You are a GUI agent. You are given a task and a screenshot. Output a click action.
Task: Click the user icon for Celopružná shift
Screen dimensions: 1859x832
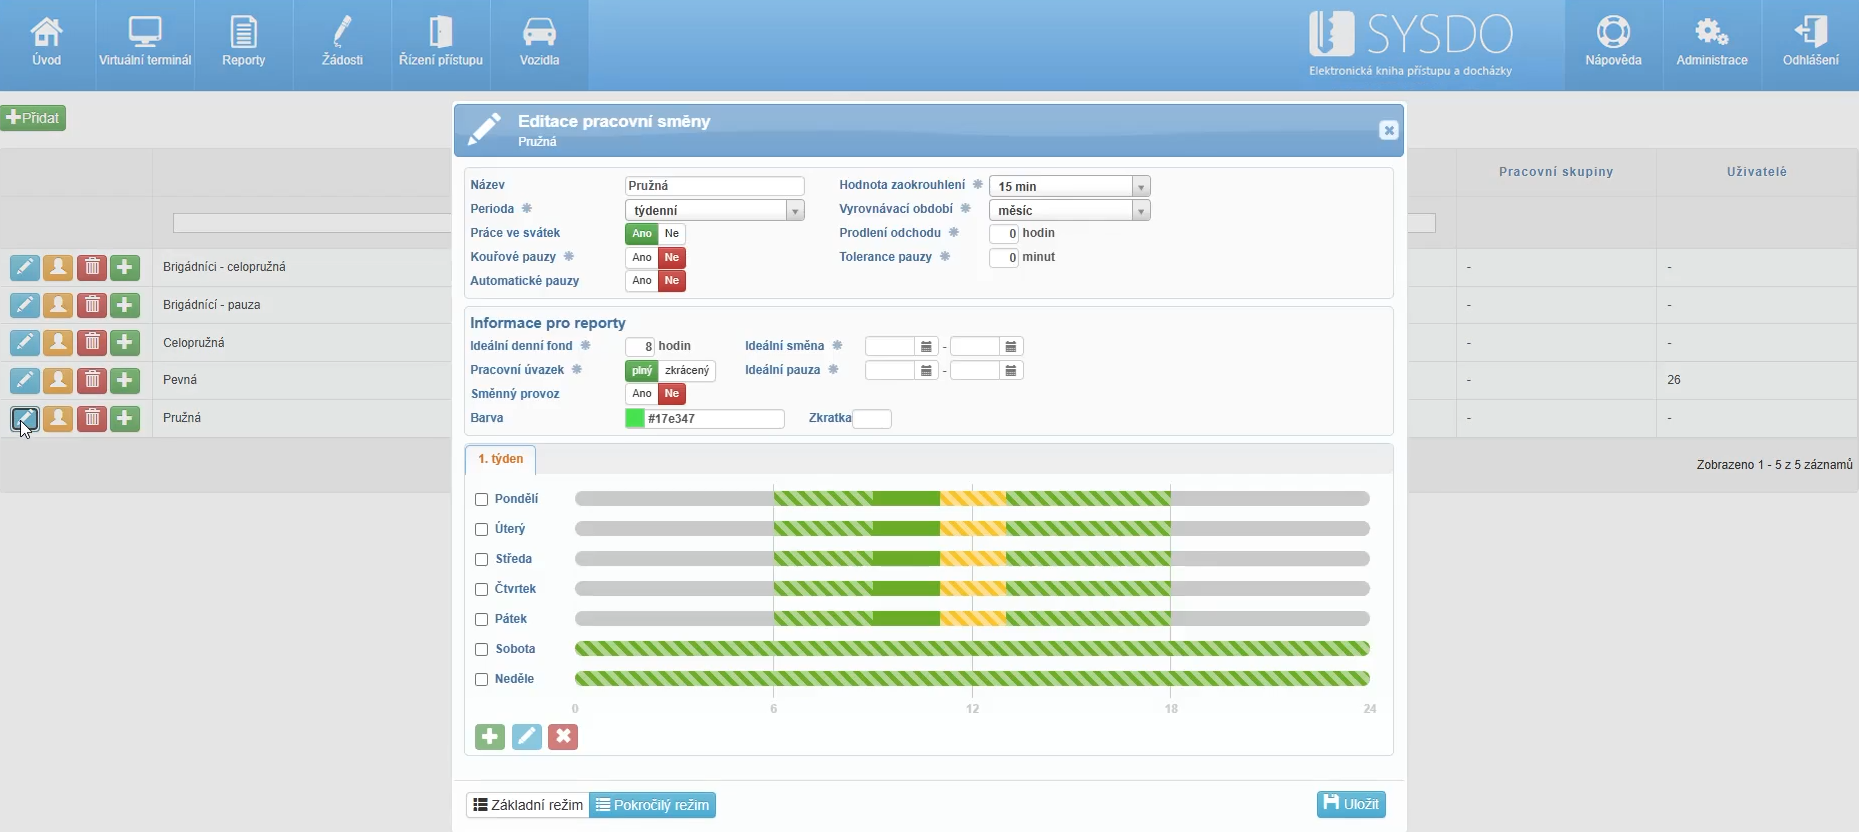[58, 343]
